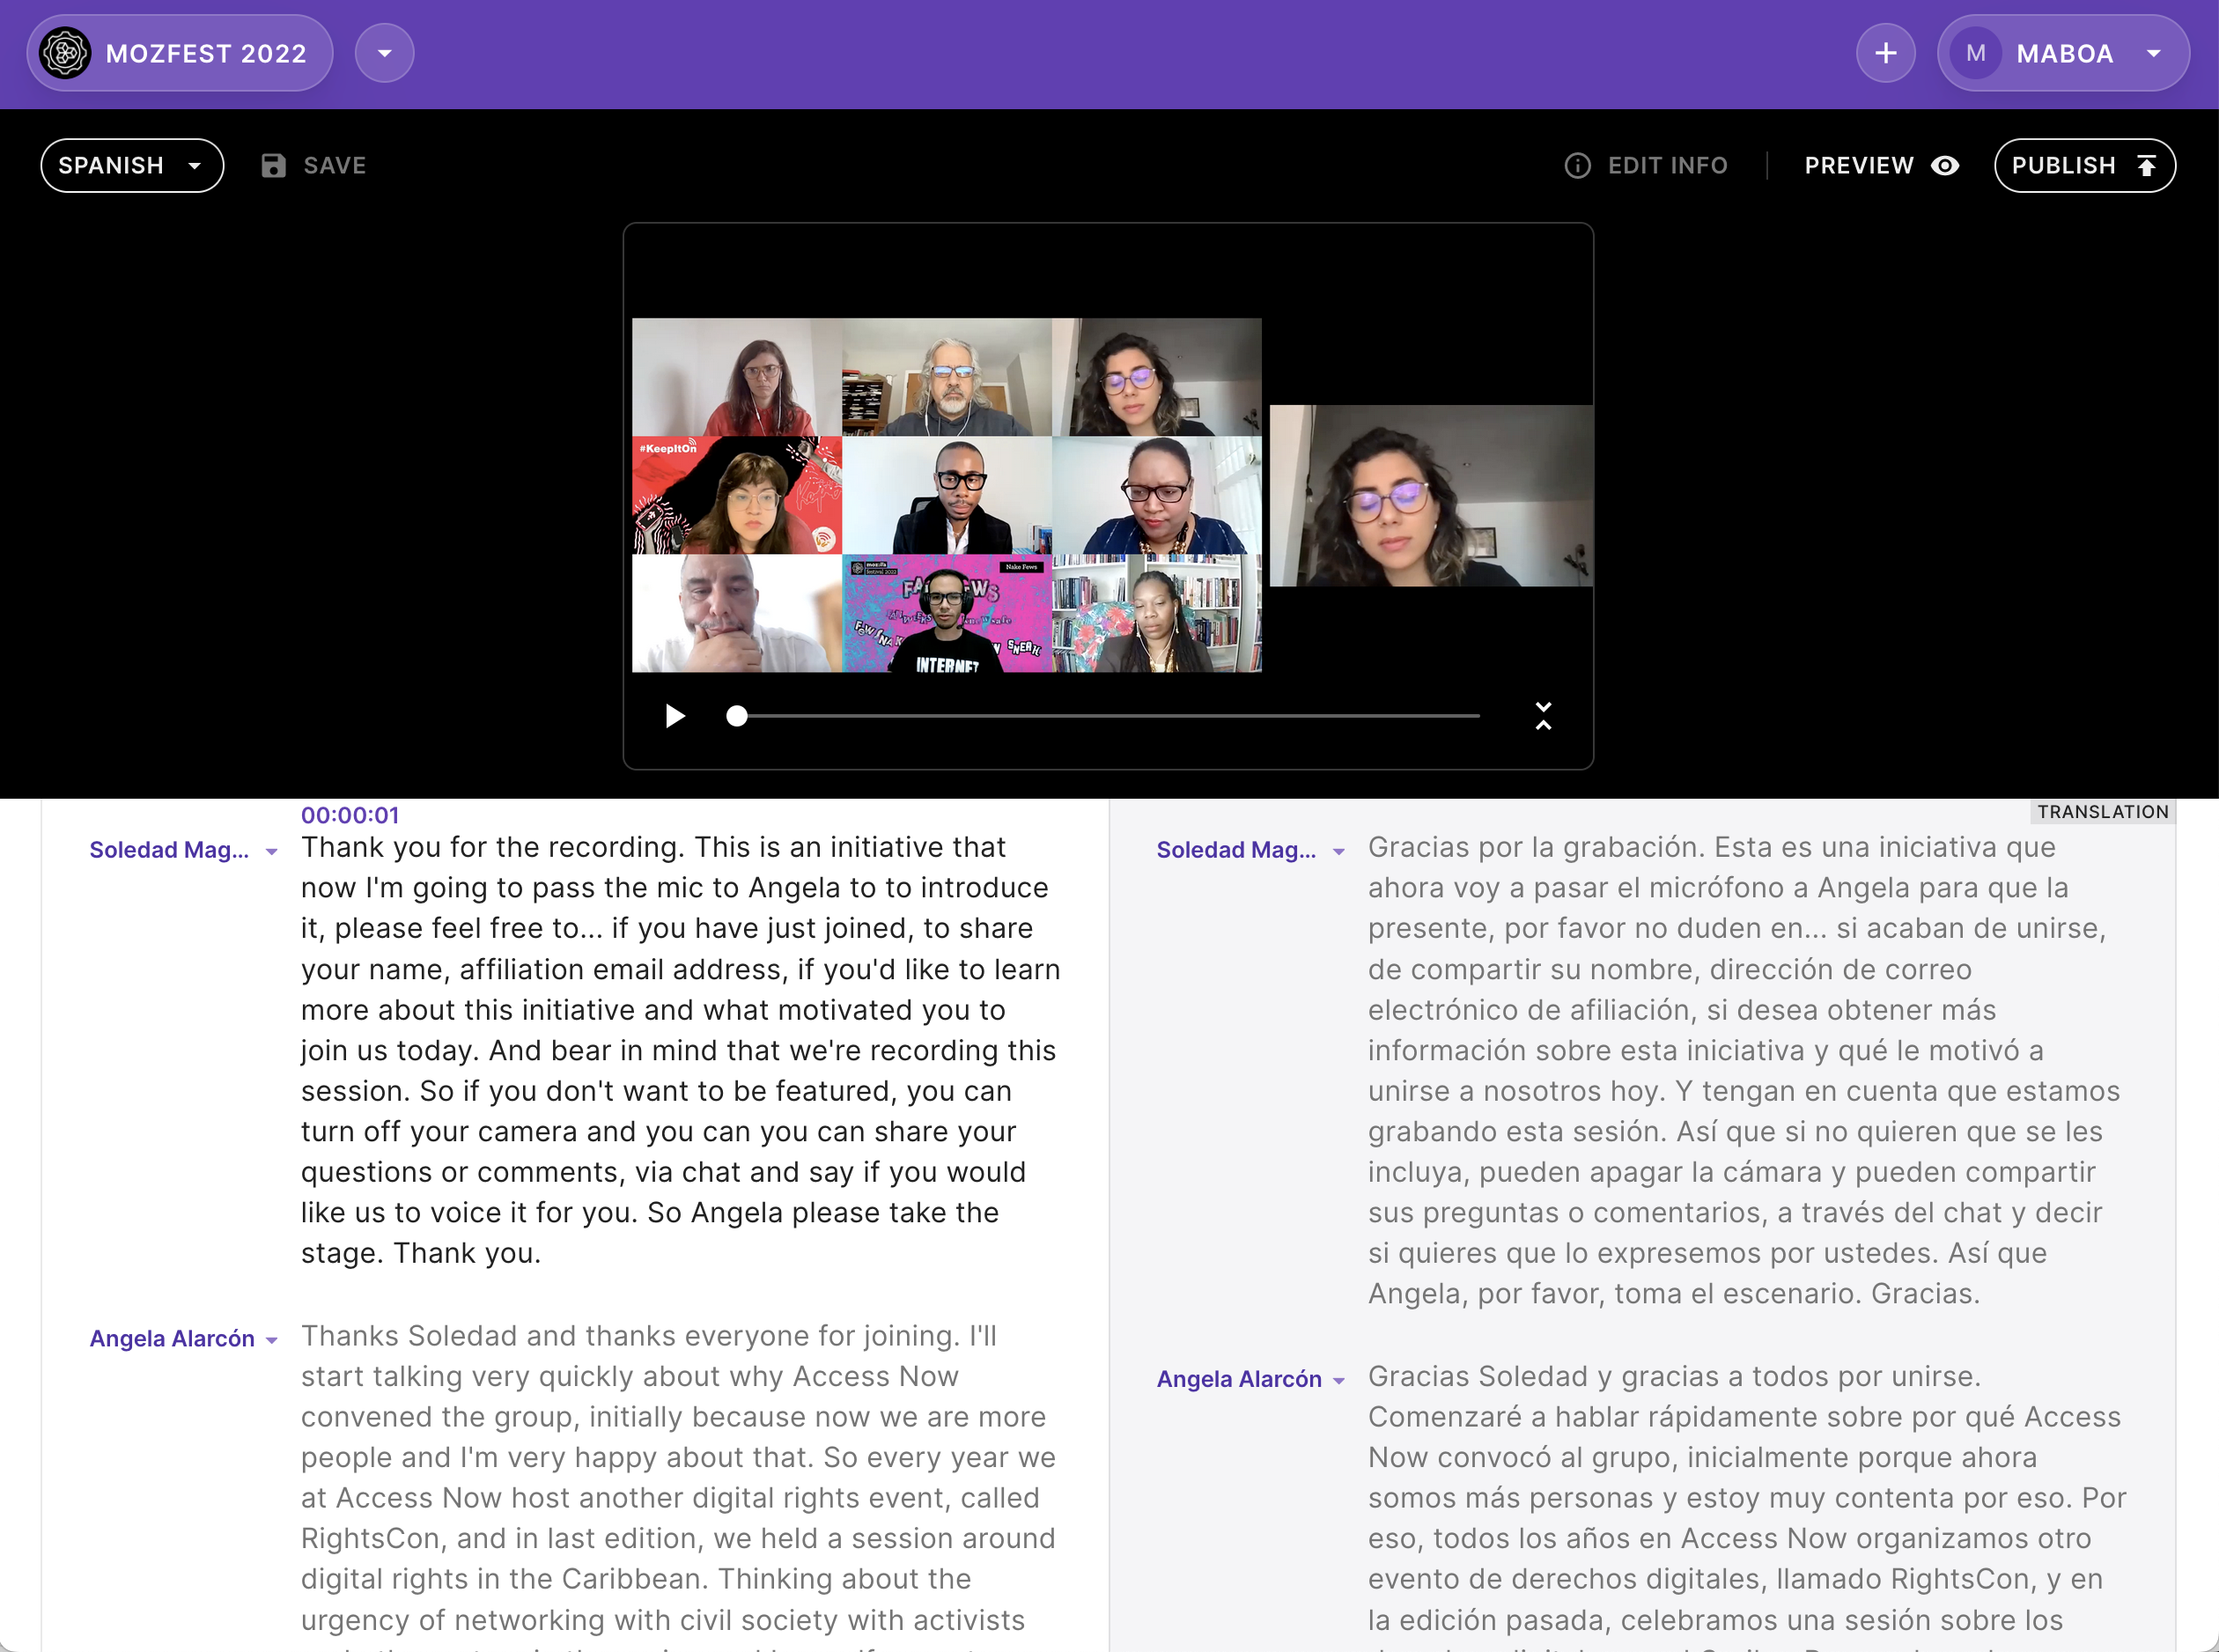Click the 00:00:01 timestamp
Viewport: 2219px width, 1652px height.
(x=350, y=815)
